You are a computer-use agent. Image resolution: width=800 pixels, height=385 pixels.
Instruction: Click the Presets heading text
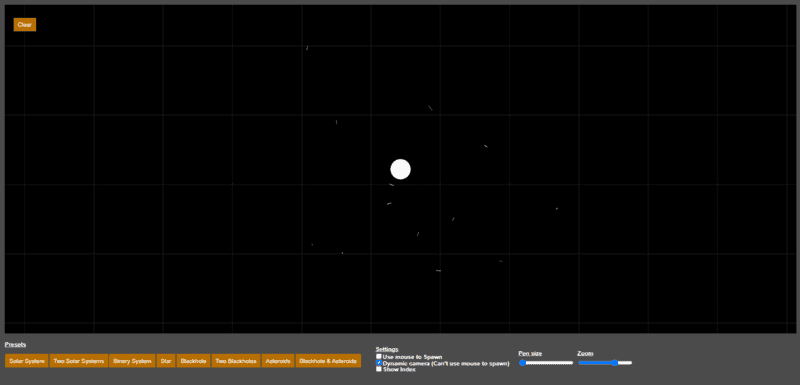15,345
